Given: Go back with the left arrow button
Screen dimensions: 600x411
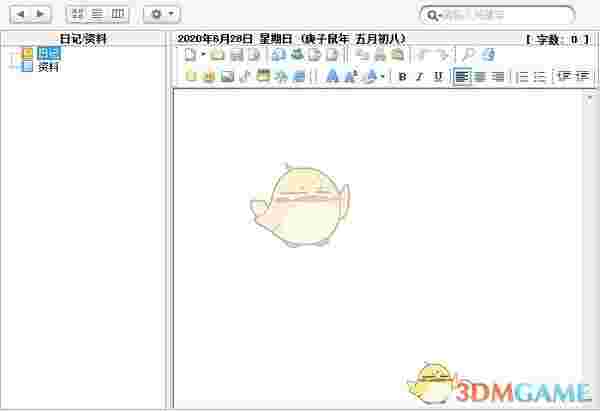Looking at the screenshot, I should (21, 15).
